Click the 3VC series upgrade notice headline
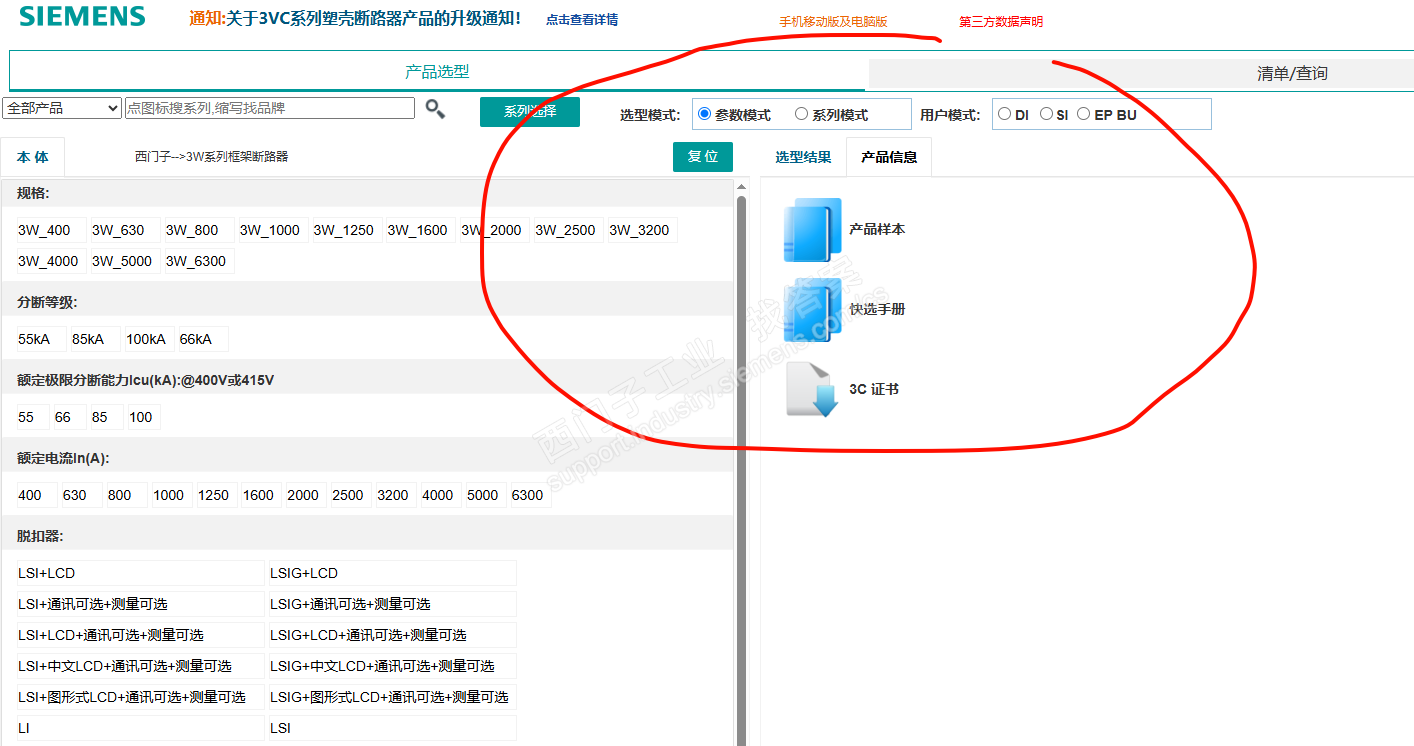Screen dimensions: 1414x746 (x=355, y=18)
